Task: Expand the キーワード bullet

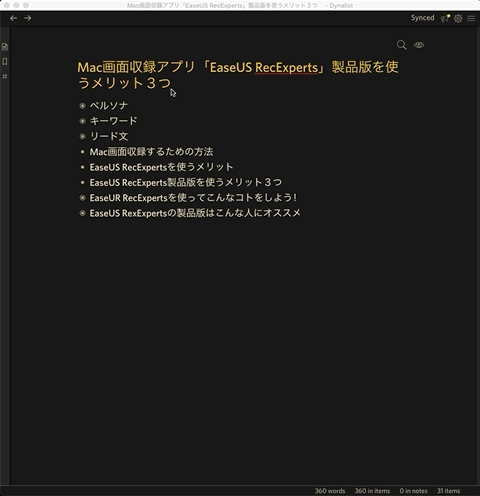Action: [82, 121]
